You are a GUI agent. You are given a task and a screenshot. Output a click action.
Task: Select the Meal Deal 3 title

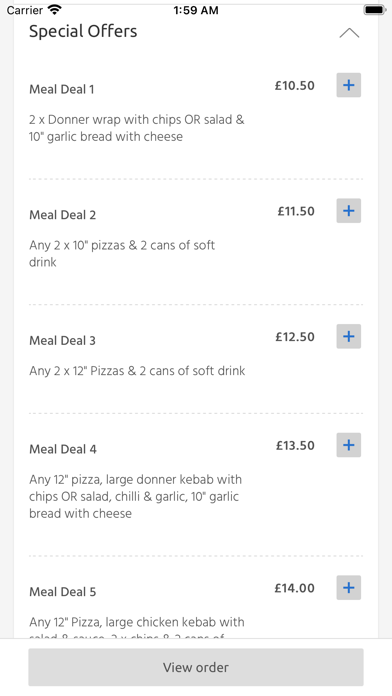63,340
